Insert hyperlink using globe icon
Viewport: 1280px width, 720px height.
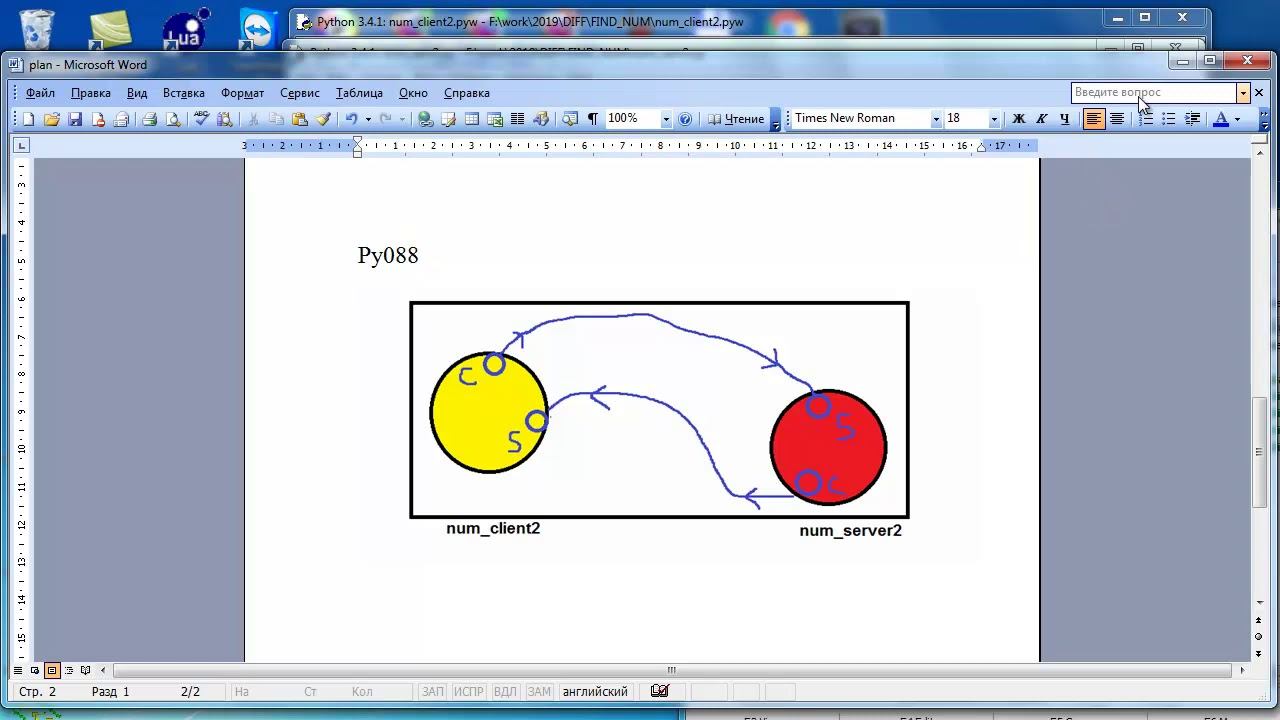(425, 119)
